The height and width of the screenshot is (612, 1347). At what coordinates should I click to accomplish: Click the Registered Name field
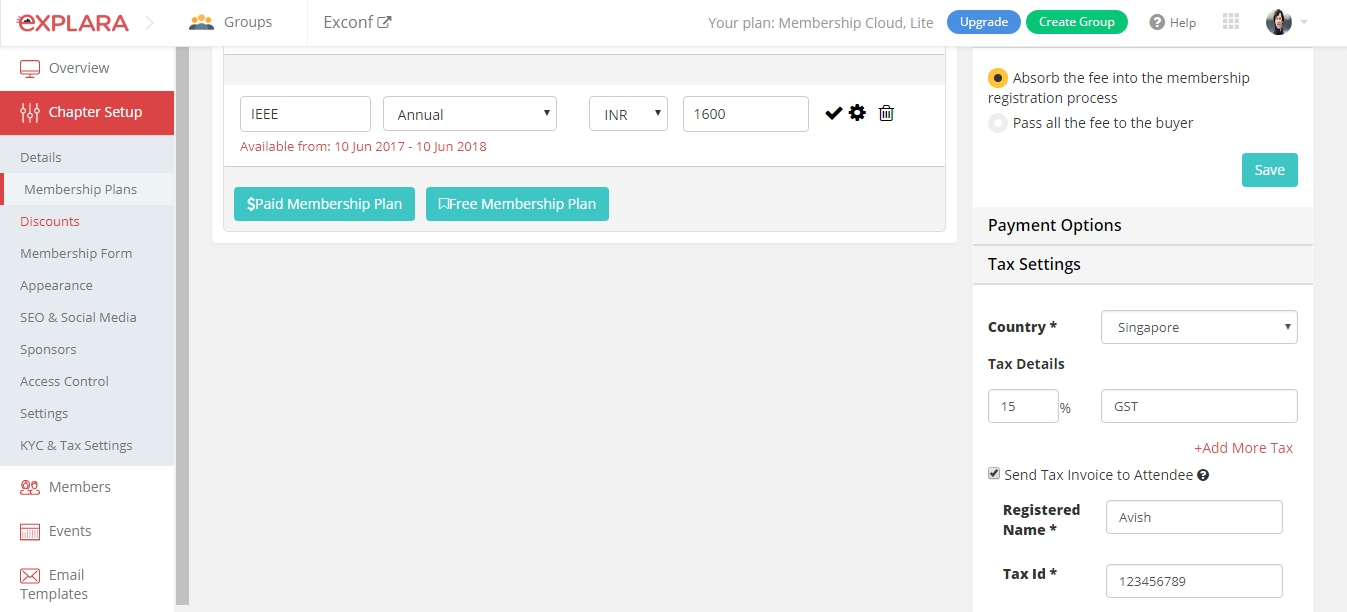pyautogui.click(x=1194, y=517)
